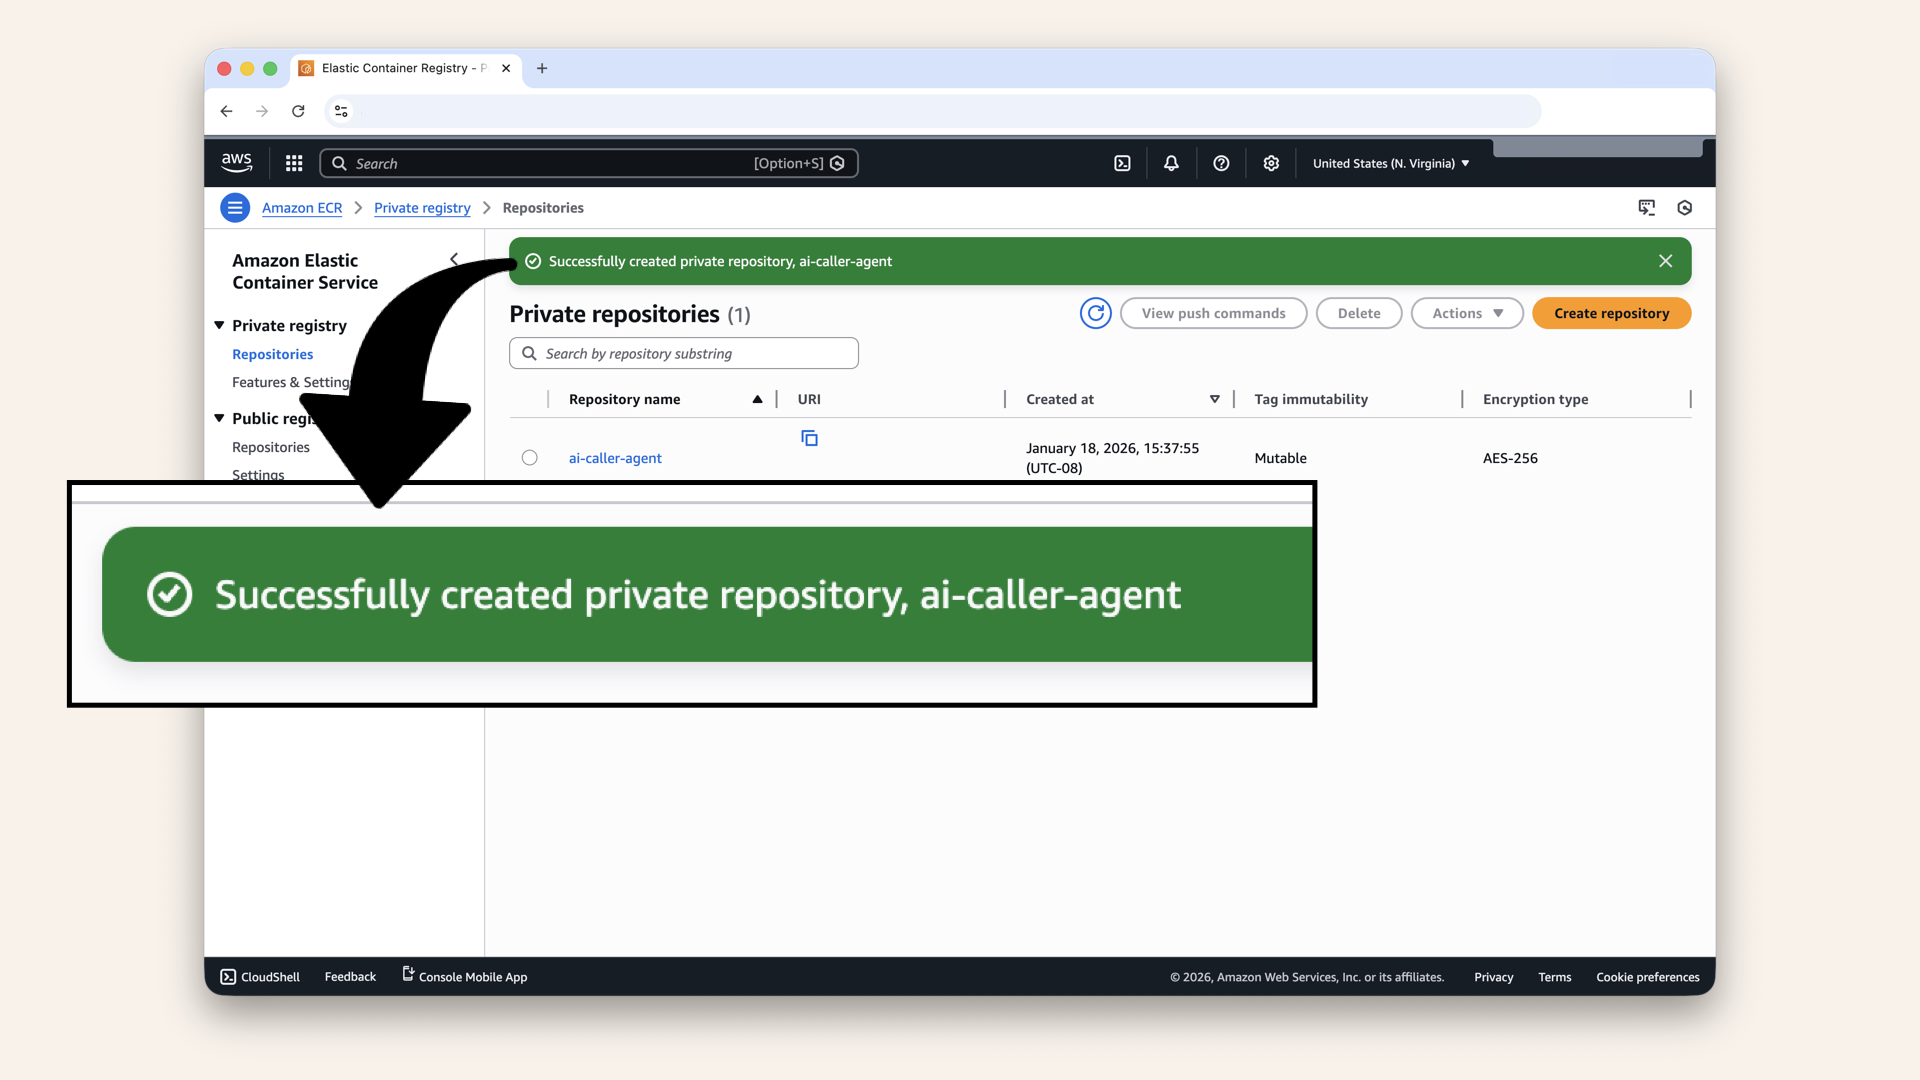1920x1080 pixels.
Task: Open AWS settings gear icon
Action: [x=1270, y=162]
